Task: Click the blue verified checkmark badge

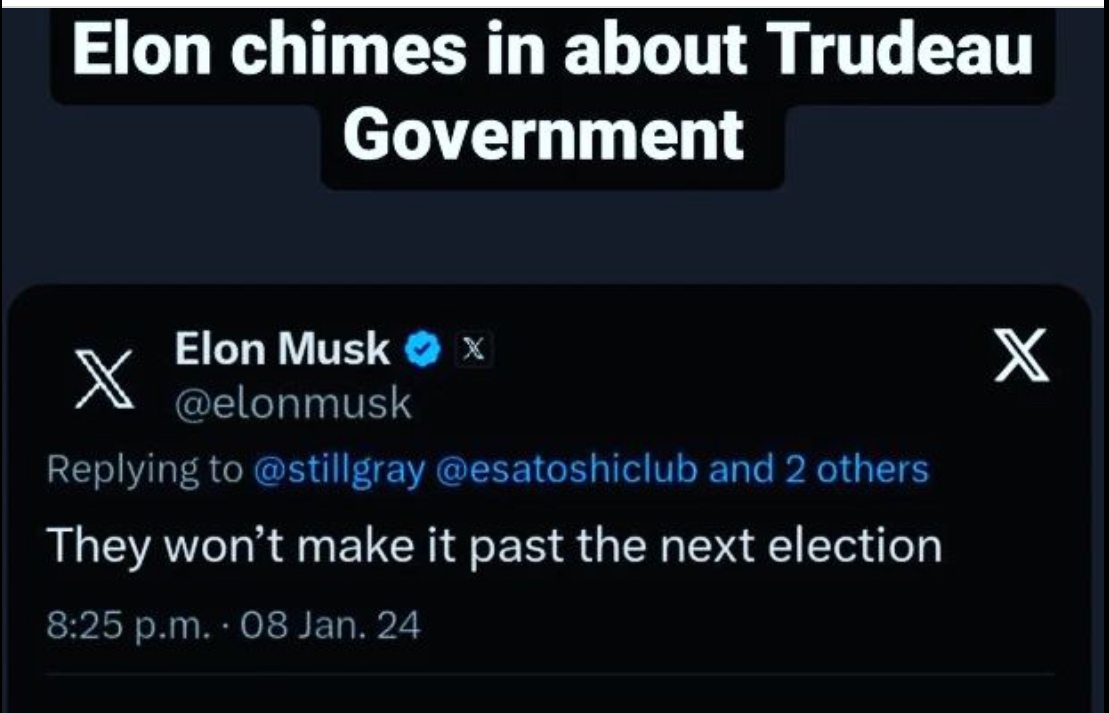Action: pyautogui.click(x=423, y=349)
